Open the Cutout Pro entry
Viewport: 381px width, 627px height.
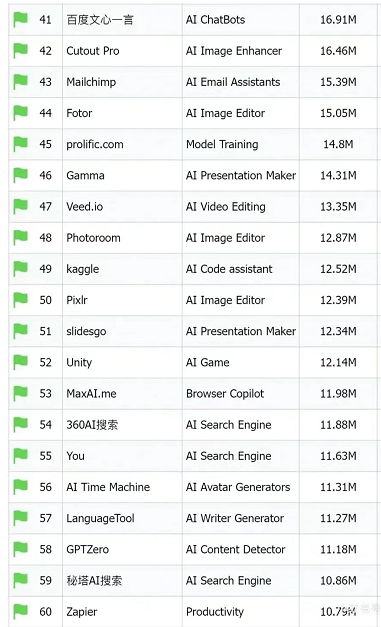click(x=93, y=51)
